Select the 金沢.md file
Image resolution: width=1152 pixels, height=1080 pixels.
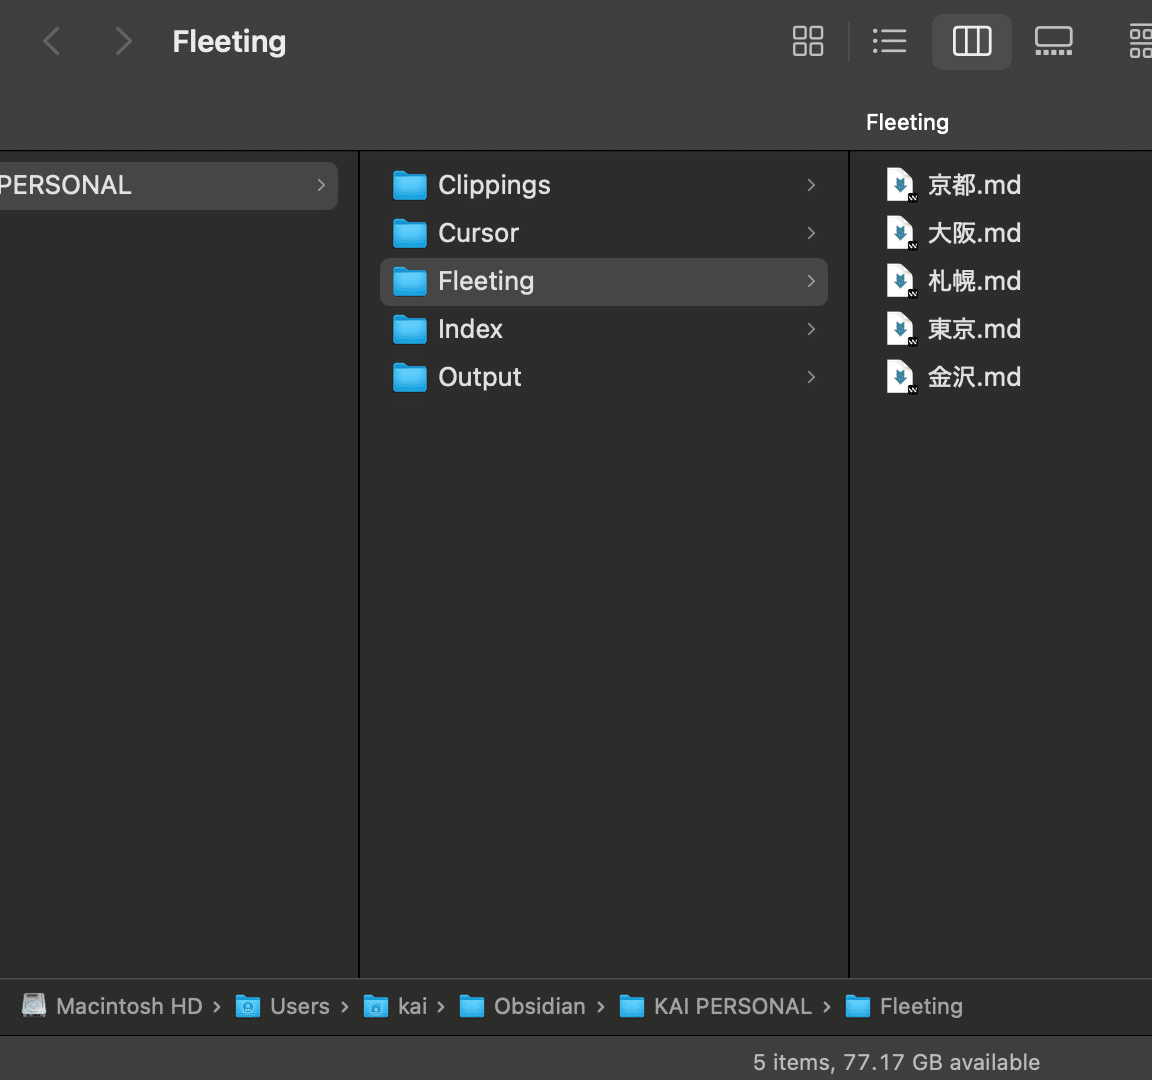[x=974, y=377]
